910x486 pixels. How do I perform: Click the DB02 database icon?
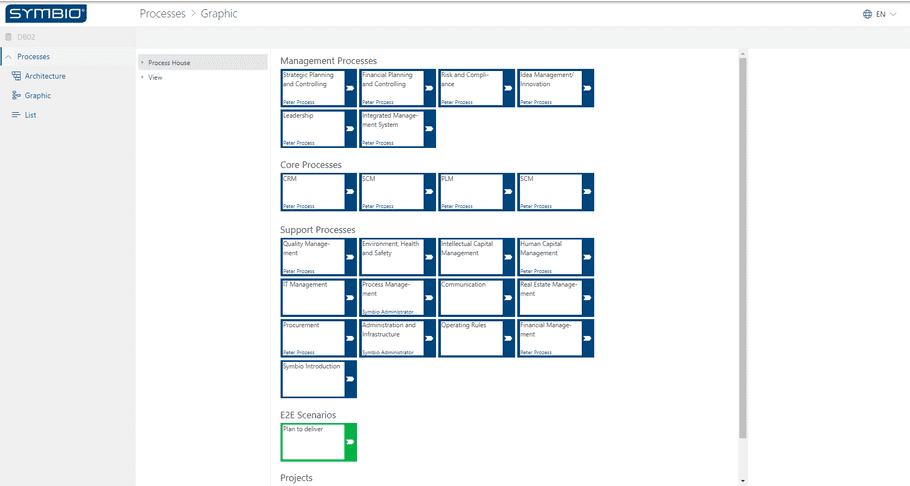(x=9, y=37)
